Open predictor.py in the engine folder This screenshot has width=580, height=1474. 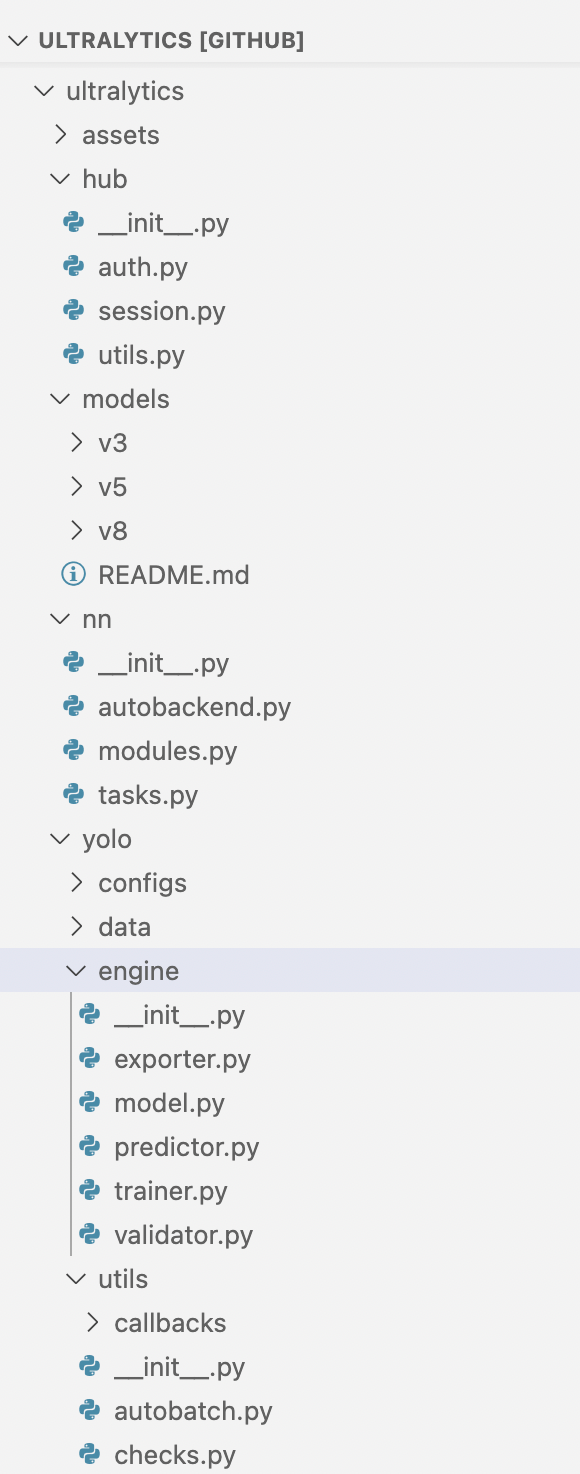(x=187, y=1146)
